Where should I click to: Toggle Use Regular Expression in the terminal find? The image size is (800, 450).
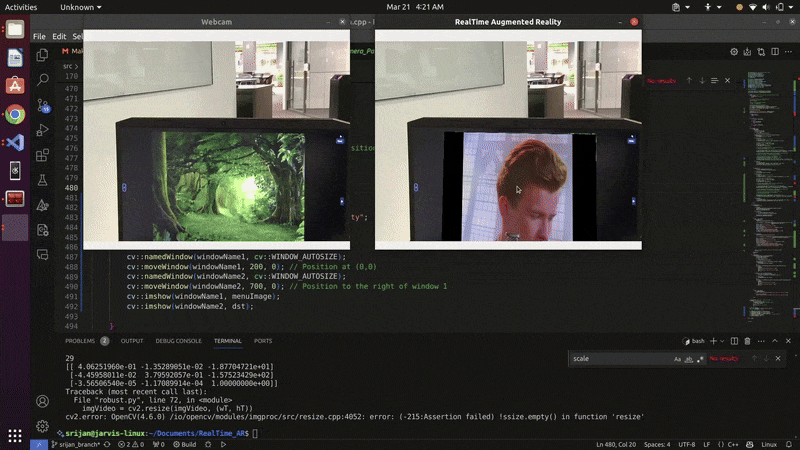click(700, 359)
